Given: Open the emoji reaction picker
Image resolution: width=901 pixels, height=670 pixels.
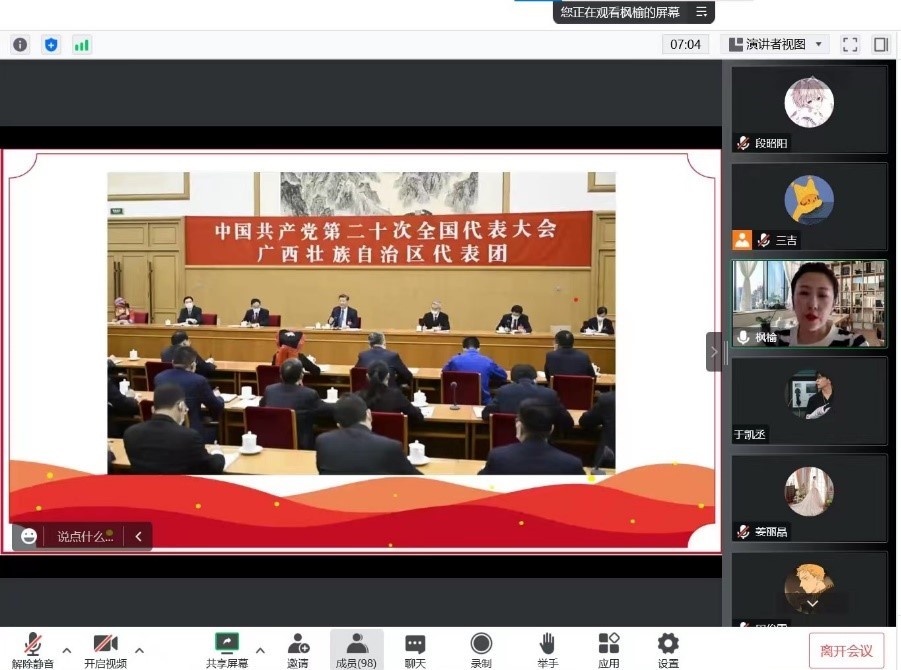Looking at the screenshot, I should (29, 536).
